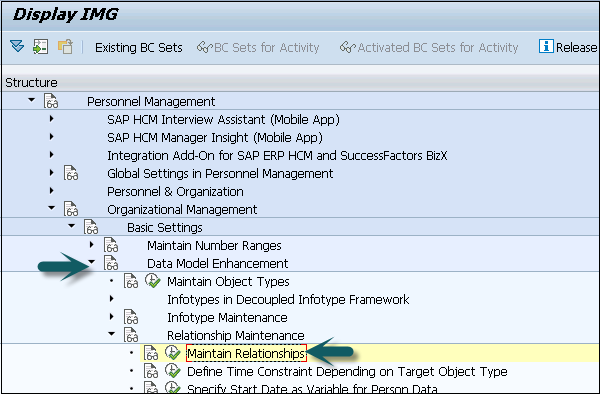This screenshot has height=394, width=600.
Task: Open documentation icon beside Personnel Management
Action: tap(51, 101)
